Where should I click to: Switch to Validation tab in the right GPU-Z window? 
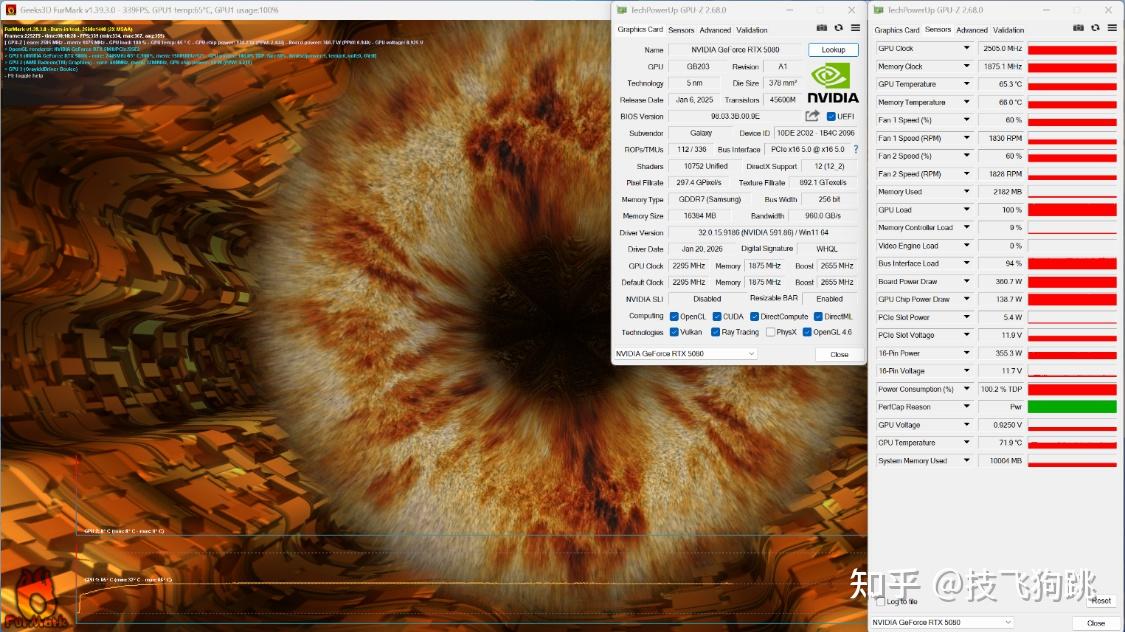[x=1009, y=30]
